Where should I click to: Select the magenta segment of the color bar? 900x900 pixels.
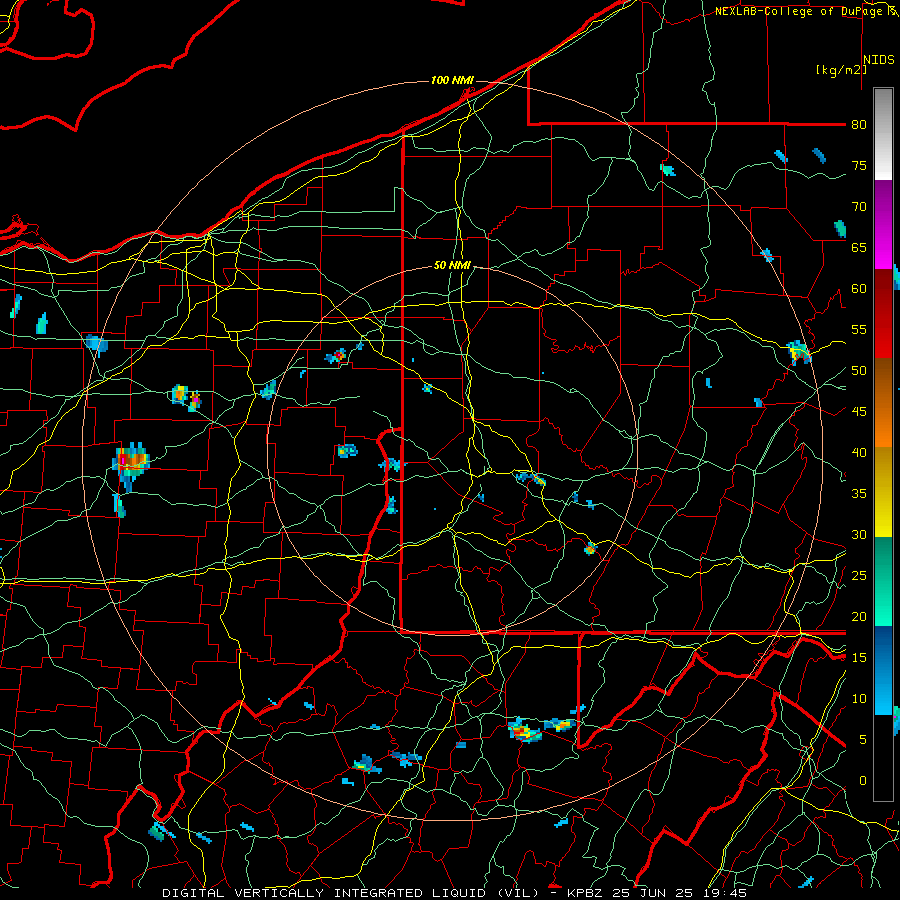(883, 246)
